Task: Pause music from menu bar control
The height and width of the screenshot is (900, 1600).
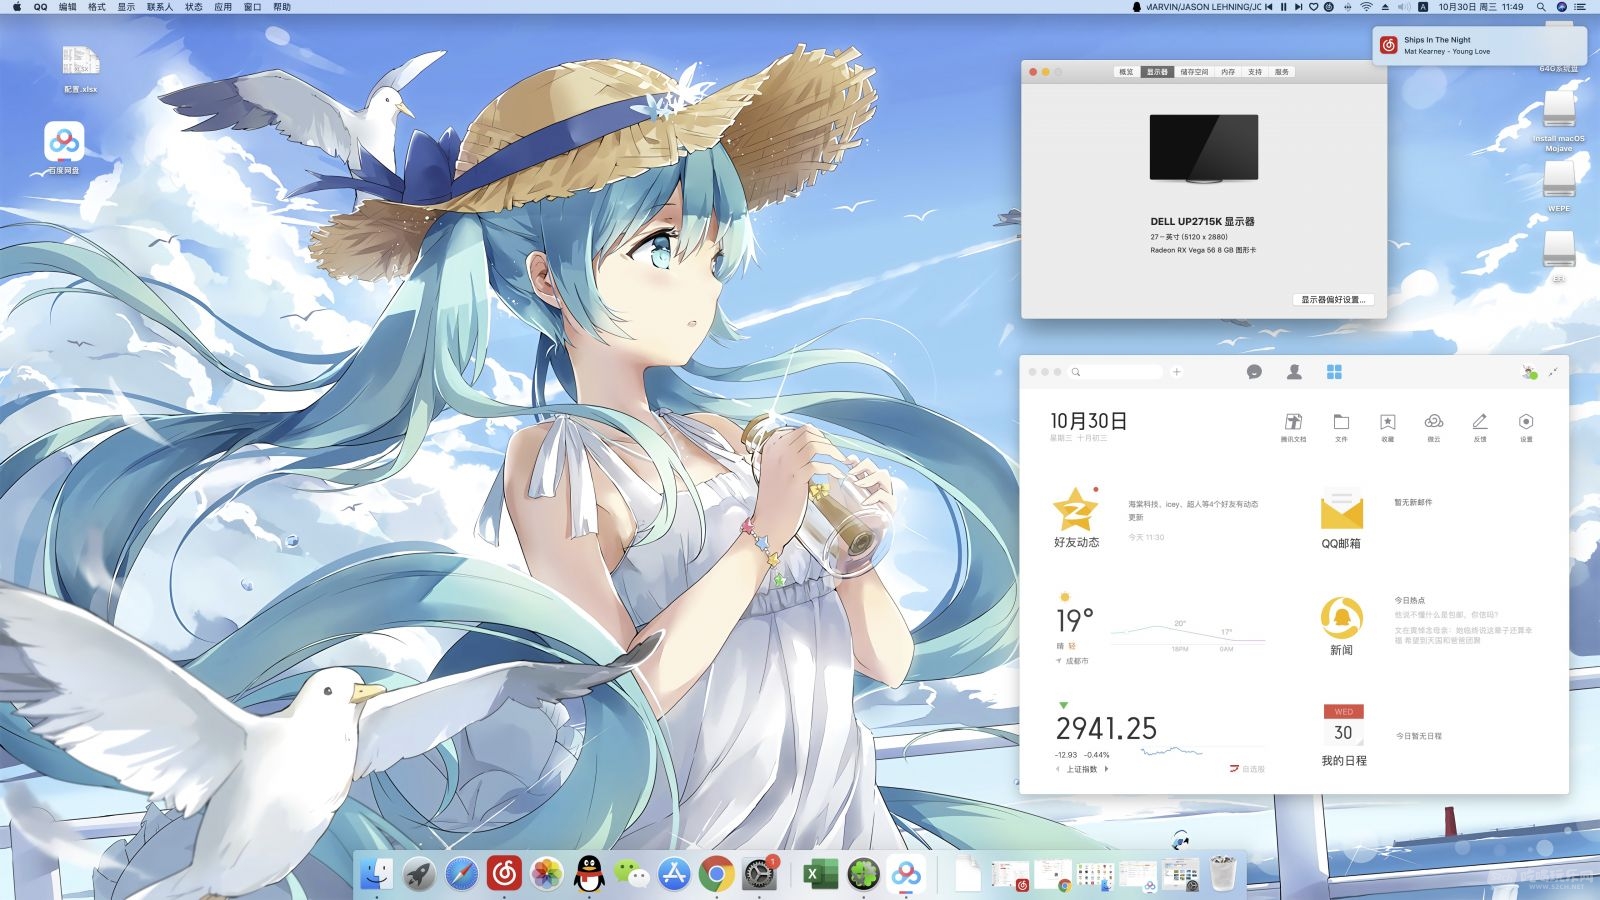Action: 1283,7
